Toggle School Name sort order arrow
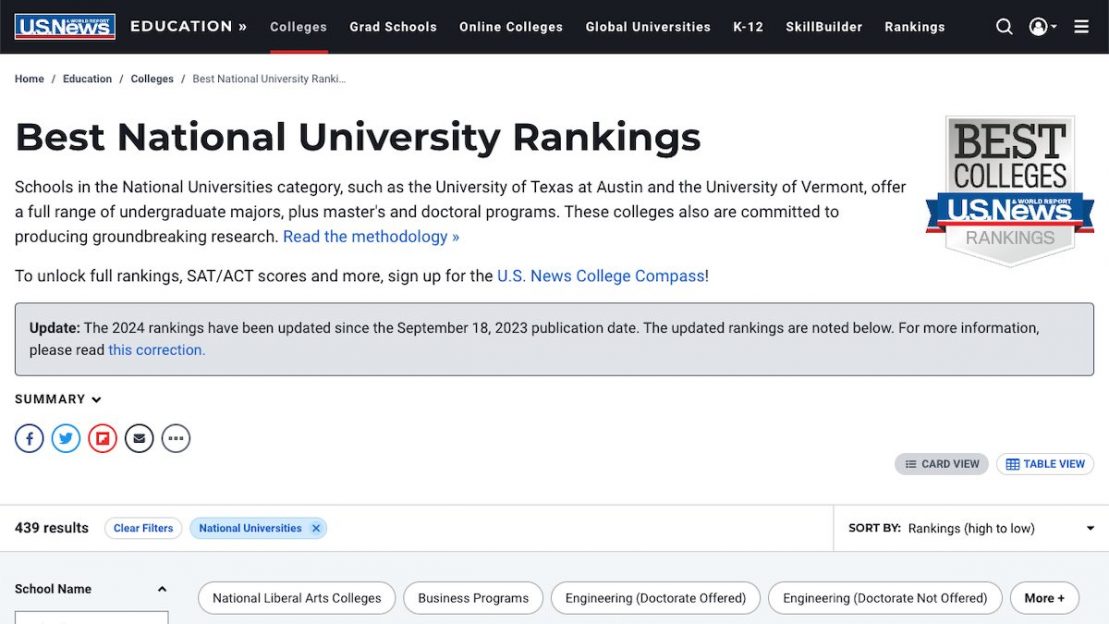This screenshot has height=624, width=1109. click(161, 589)
